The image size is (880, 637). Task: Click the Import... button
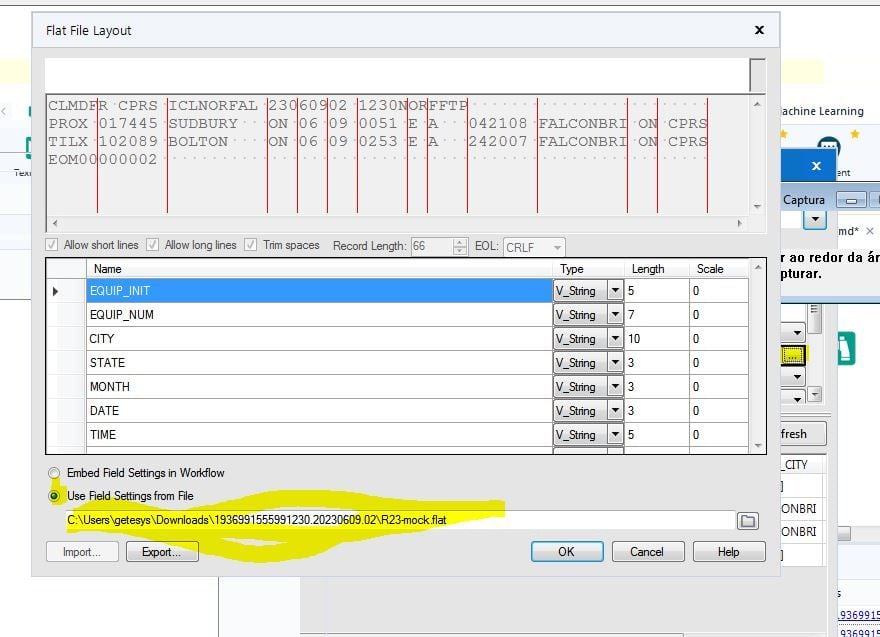[82, 552]
